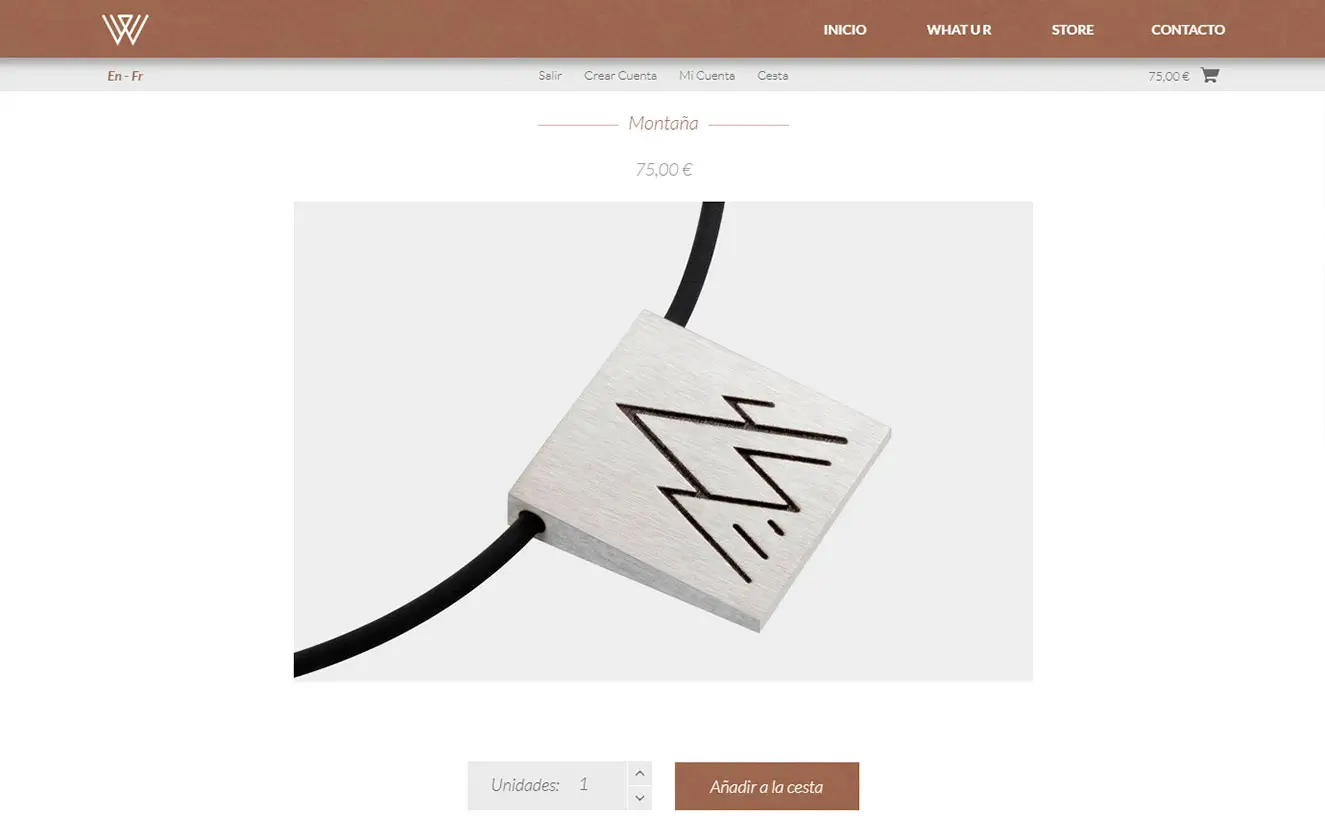Click the Salir link
Image resolution: width=1325 pixels, height=830 pixels.
550,76
